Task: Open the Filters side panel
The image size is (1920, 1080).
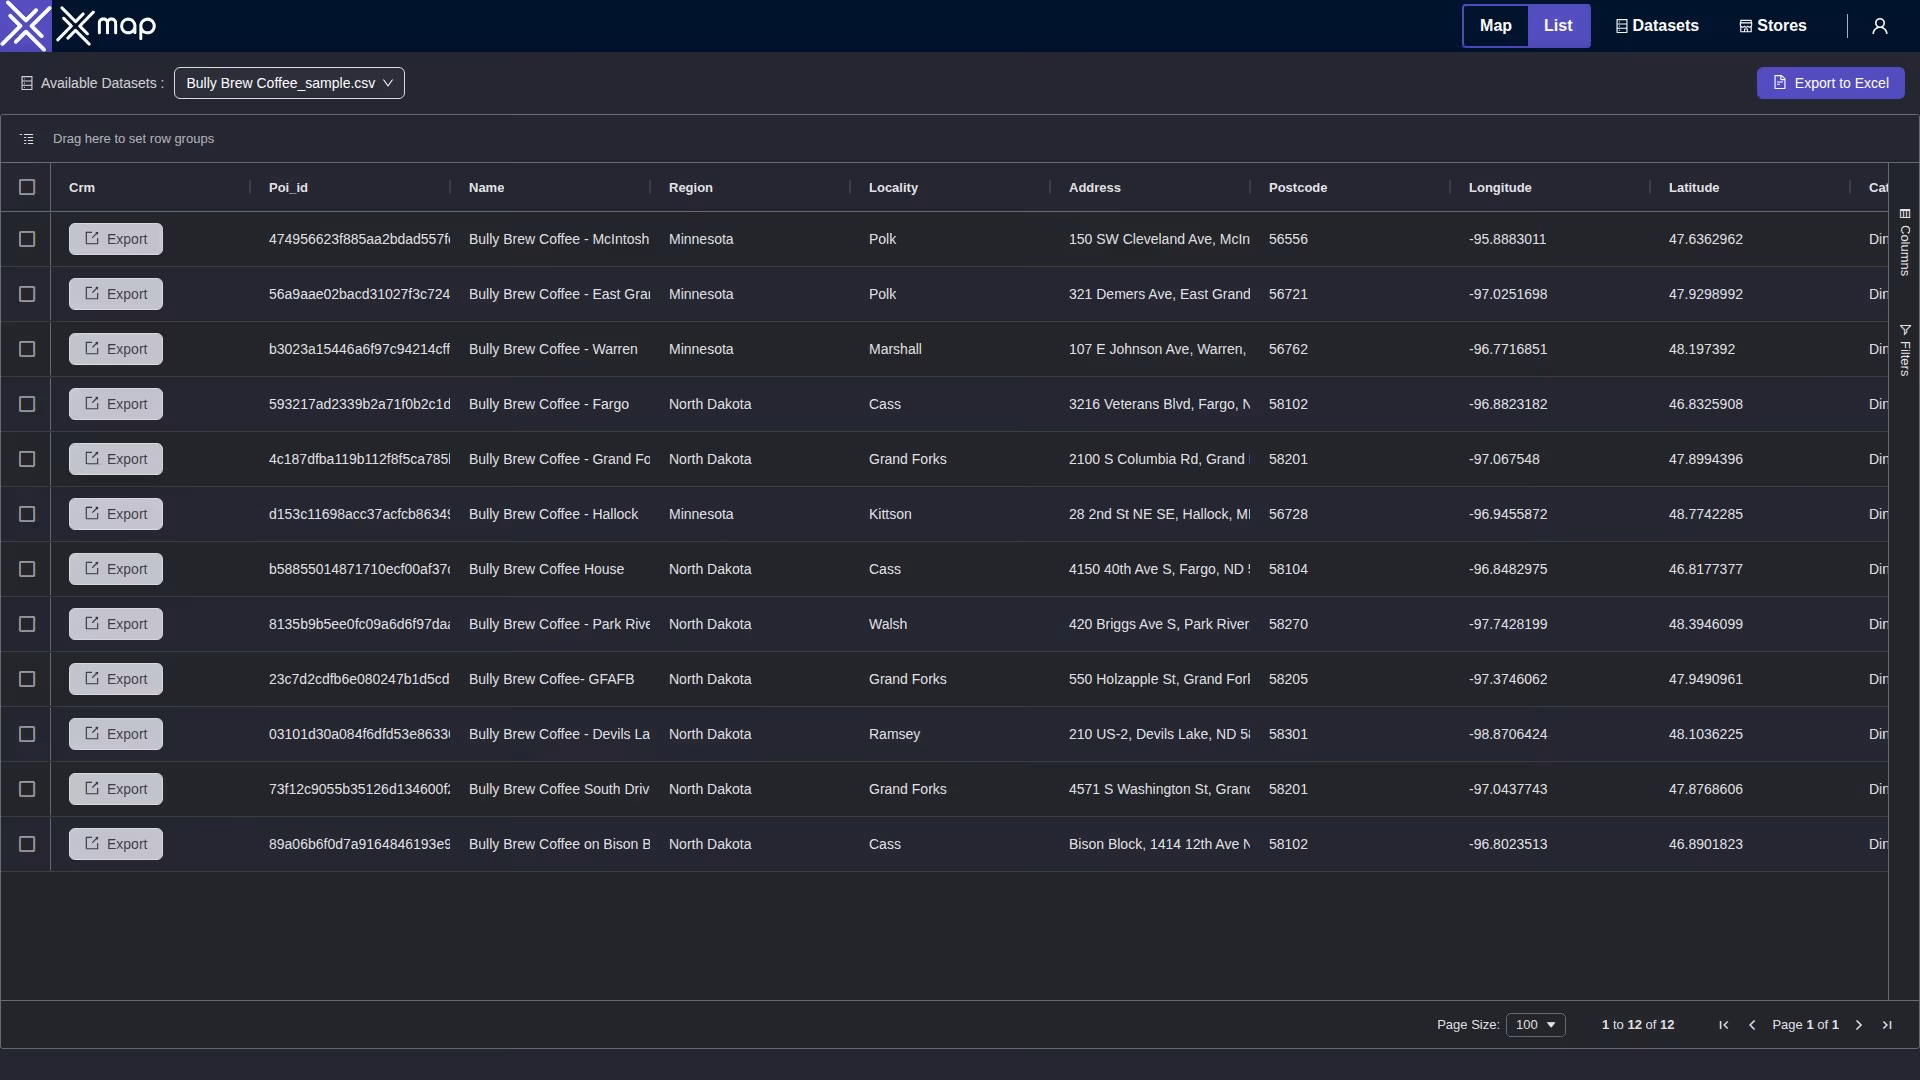Action: click(x=1904, y=350)
